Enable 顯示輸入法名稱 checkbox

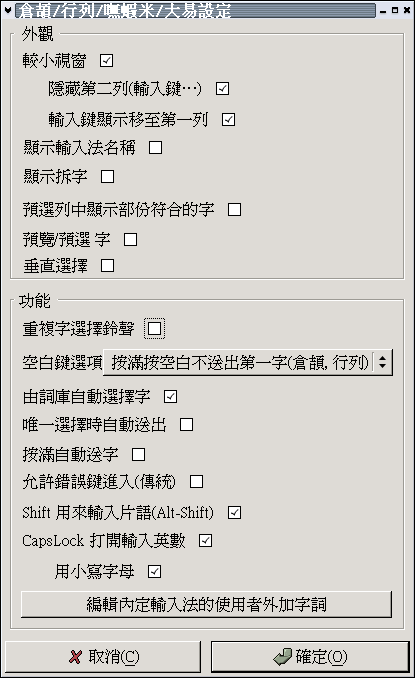pyautogui.click(x=156, y=147)
